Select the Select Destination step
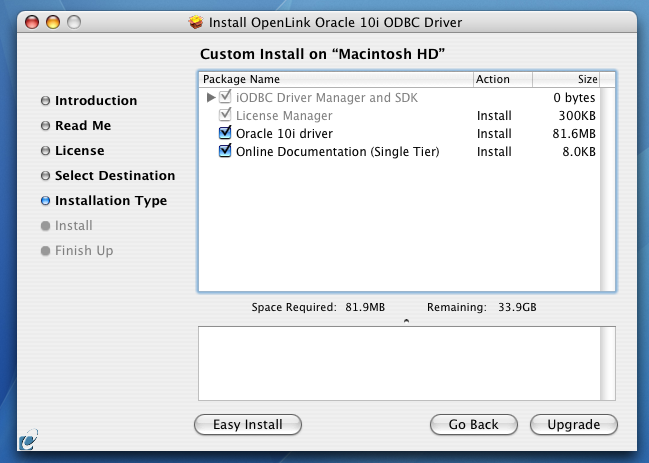The height and width of the screenshot is (463, 649). pyautogui.click(x=115, y=175)
